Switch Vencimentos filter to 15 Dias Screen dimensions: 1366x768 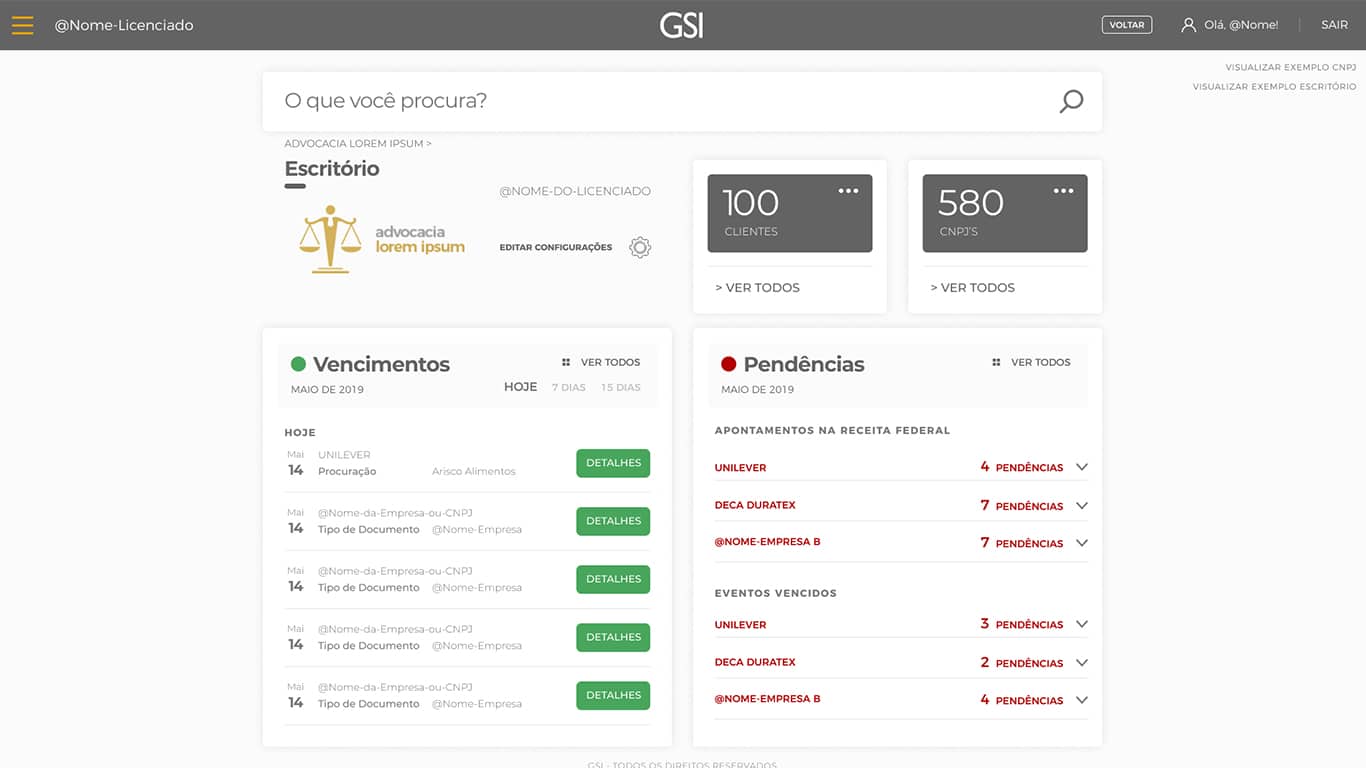point(621,387)
